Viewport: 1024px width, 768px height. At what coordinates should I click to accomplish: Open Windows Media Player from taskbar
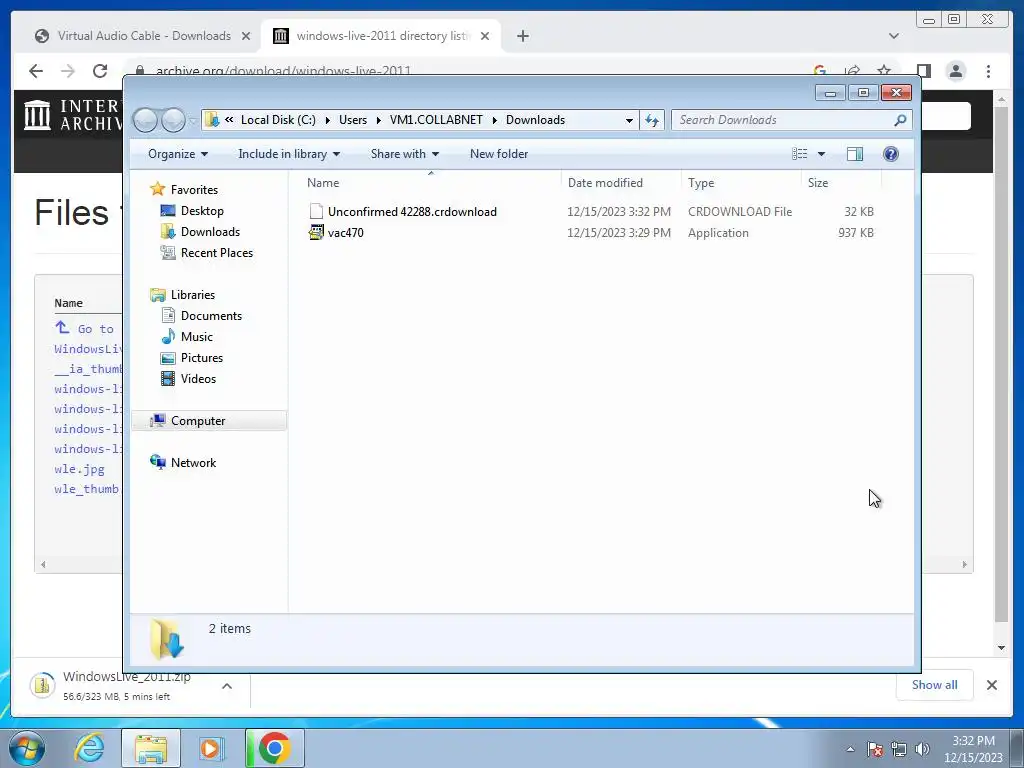(211, 748)
